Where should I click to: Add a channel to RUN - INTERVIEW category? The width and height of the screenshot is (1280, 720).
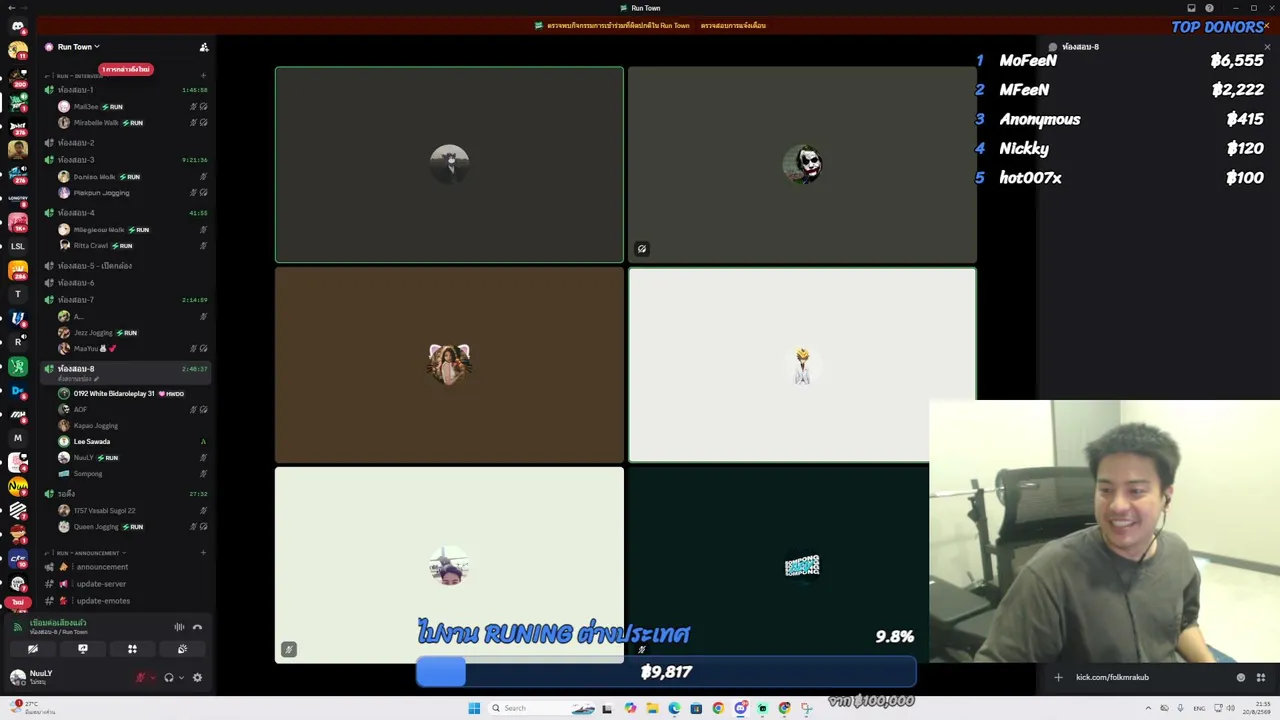coord(203,76)
